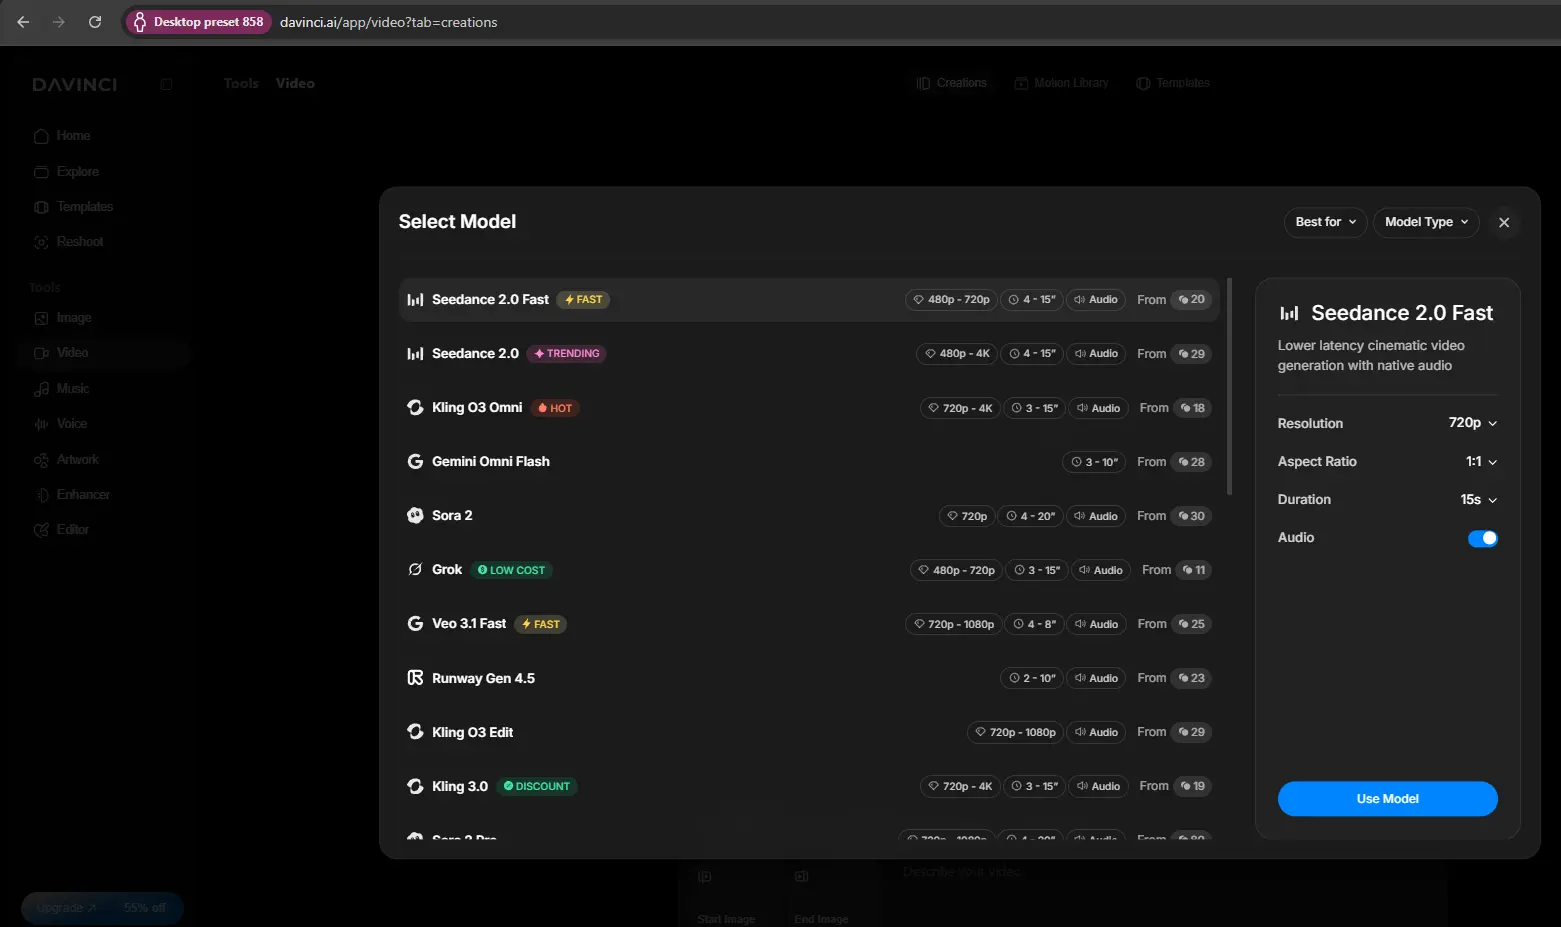Choose the Gemini Omni Flash model

pos(808,462)
